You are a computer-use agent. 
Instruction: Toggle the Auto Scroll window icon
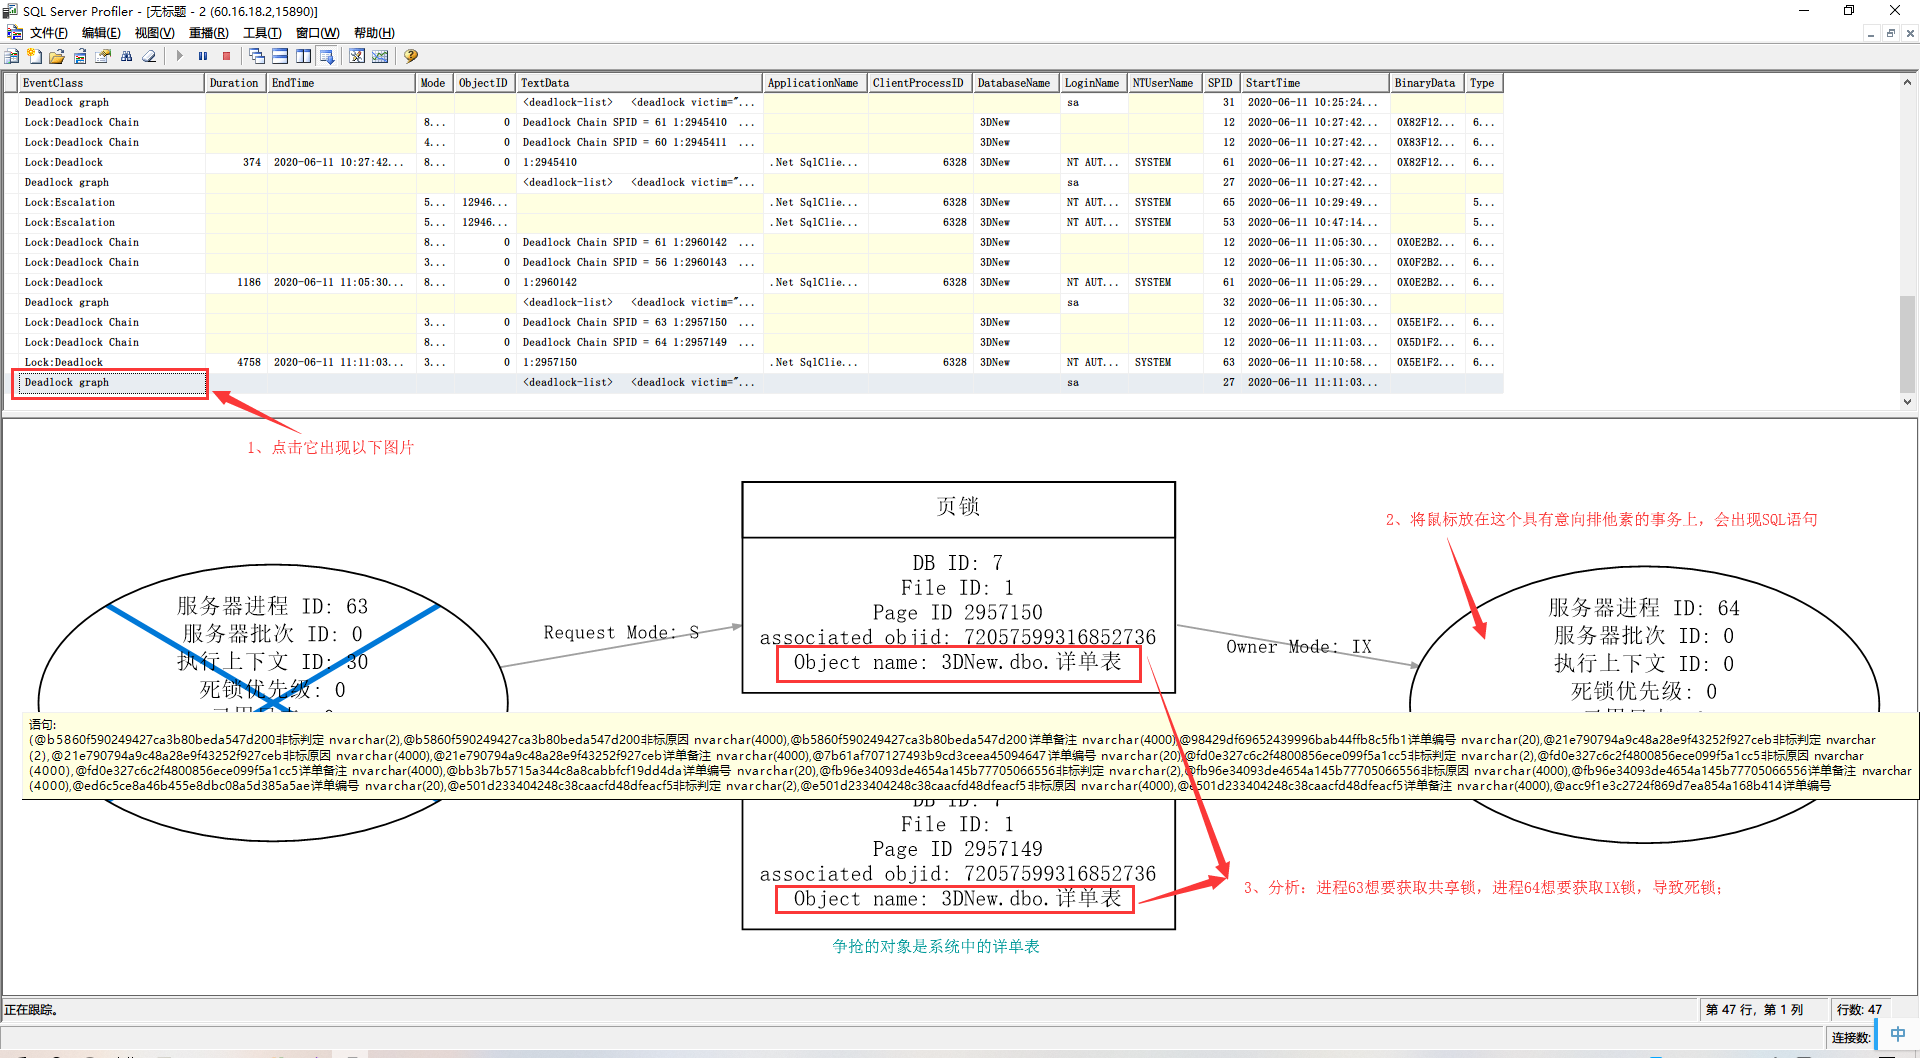(x=326, y=56)
